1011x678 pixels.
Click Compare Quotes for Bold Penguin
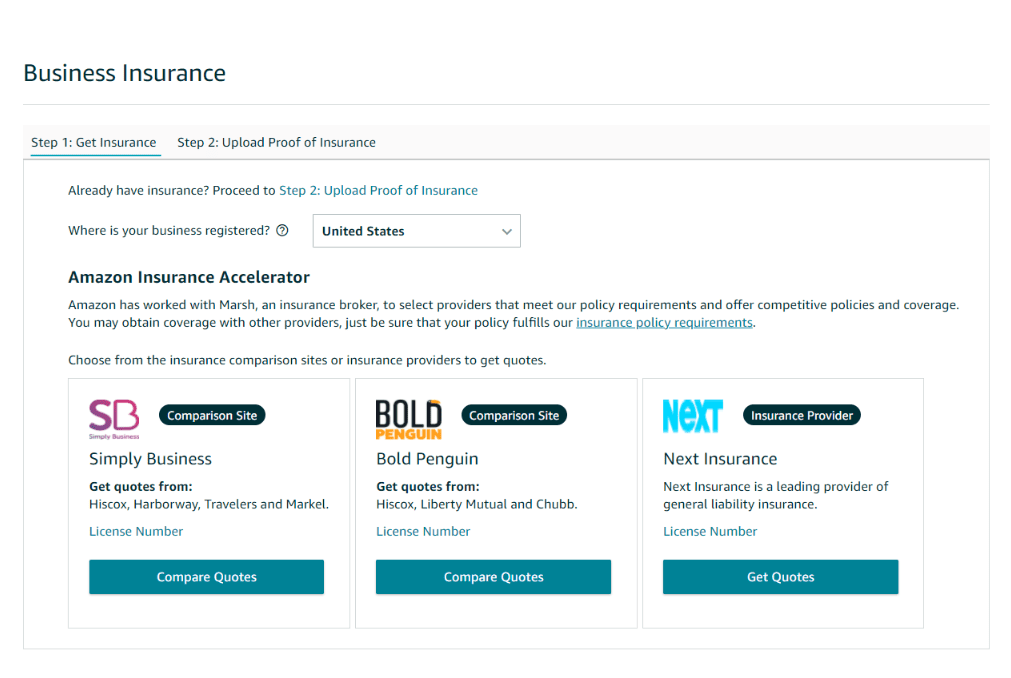pos(493,577)
